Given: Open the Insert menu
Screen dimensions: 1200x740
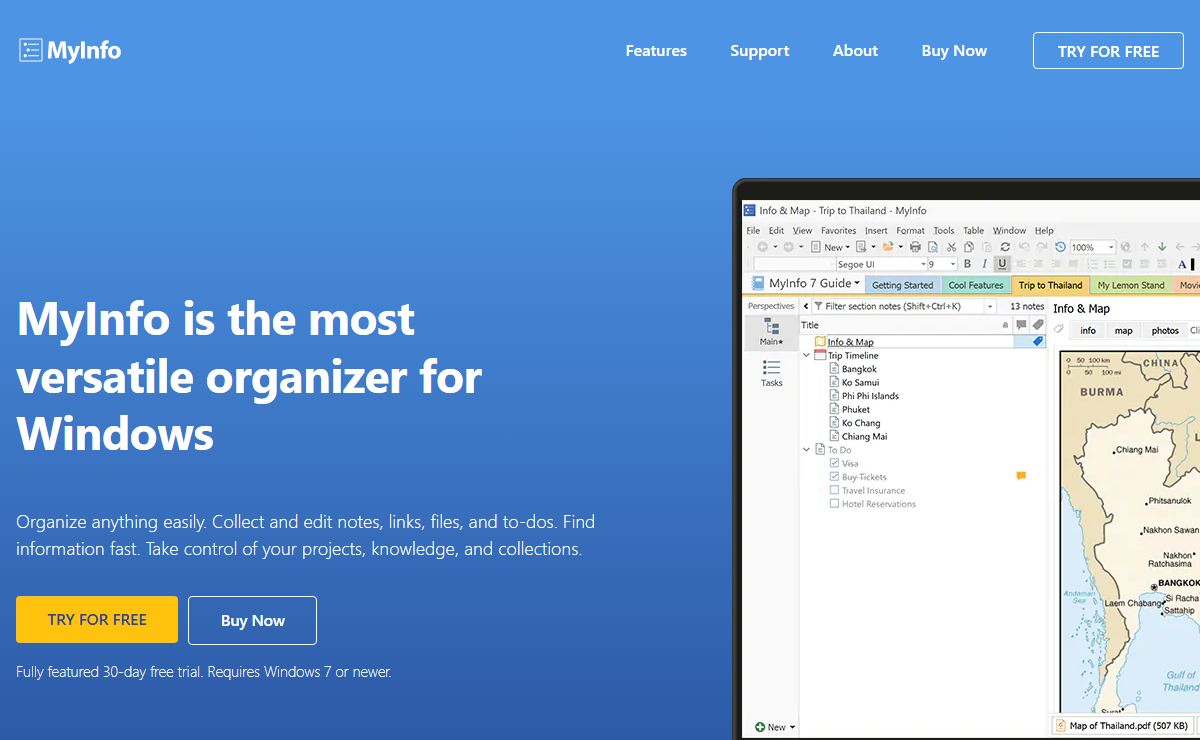Looking at the screenshot, I should point(876,231).
